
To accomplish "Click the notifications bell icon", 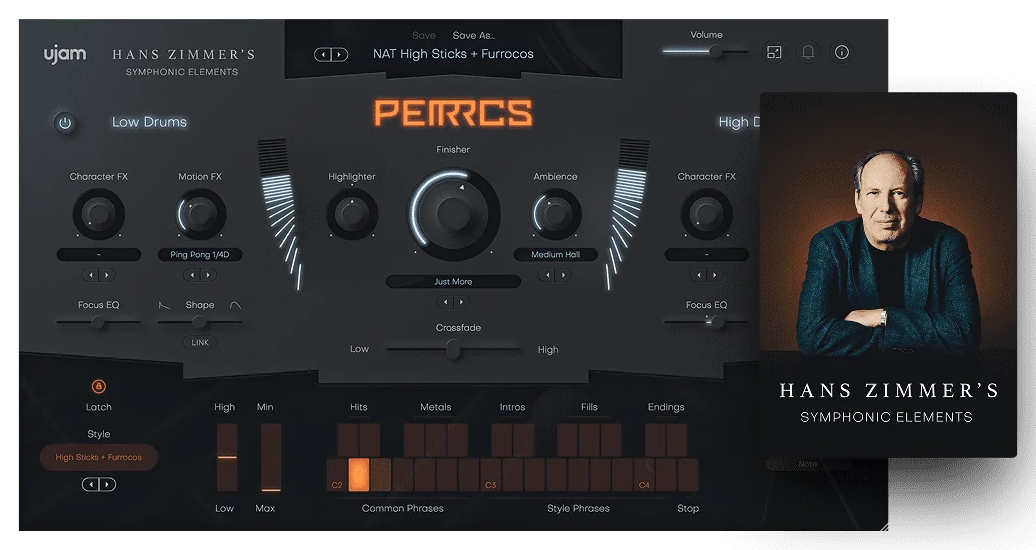I will point(807,52).
